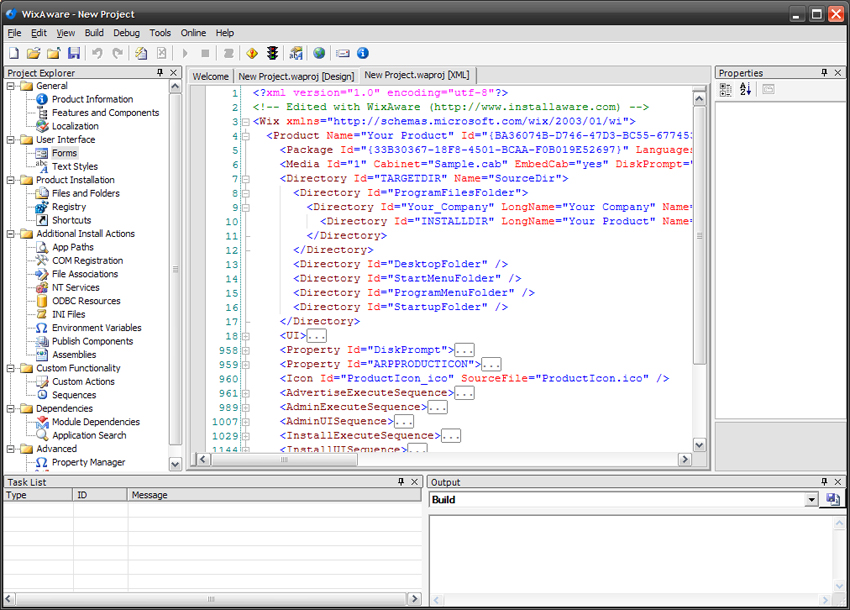
Task: Open the File menu
Action: point(14,33)
